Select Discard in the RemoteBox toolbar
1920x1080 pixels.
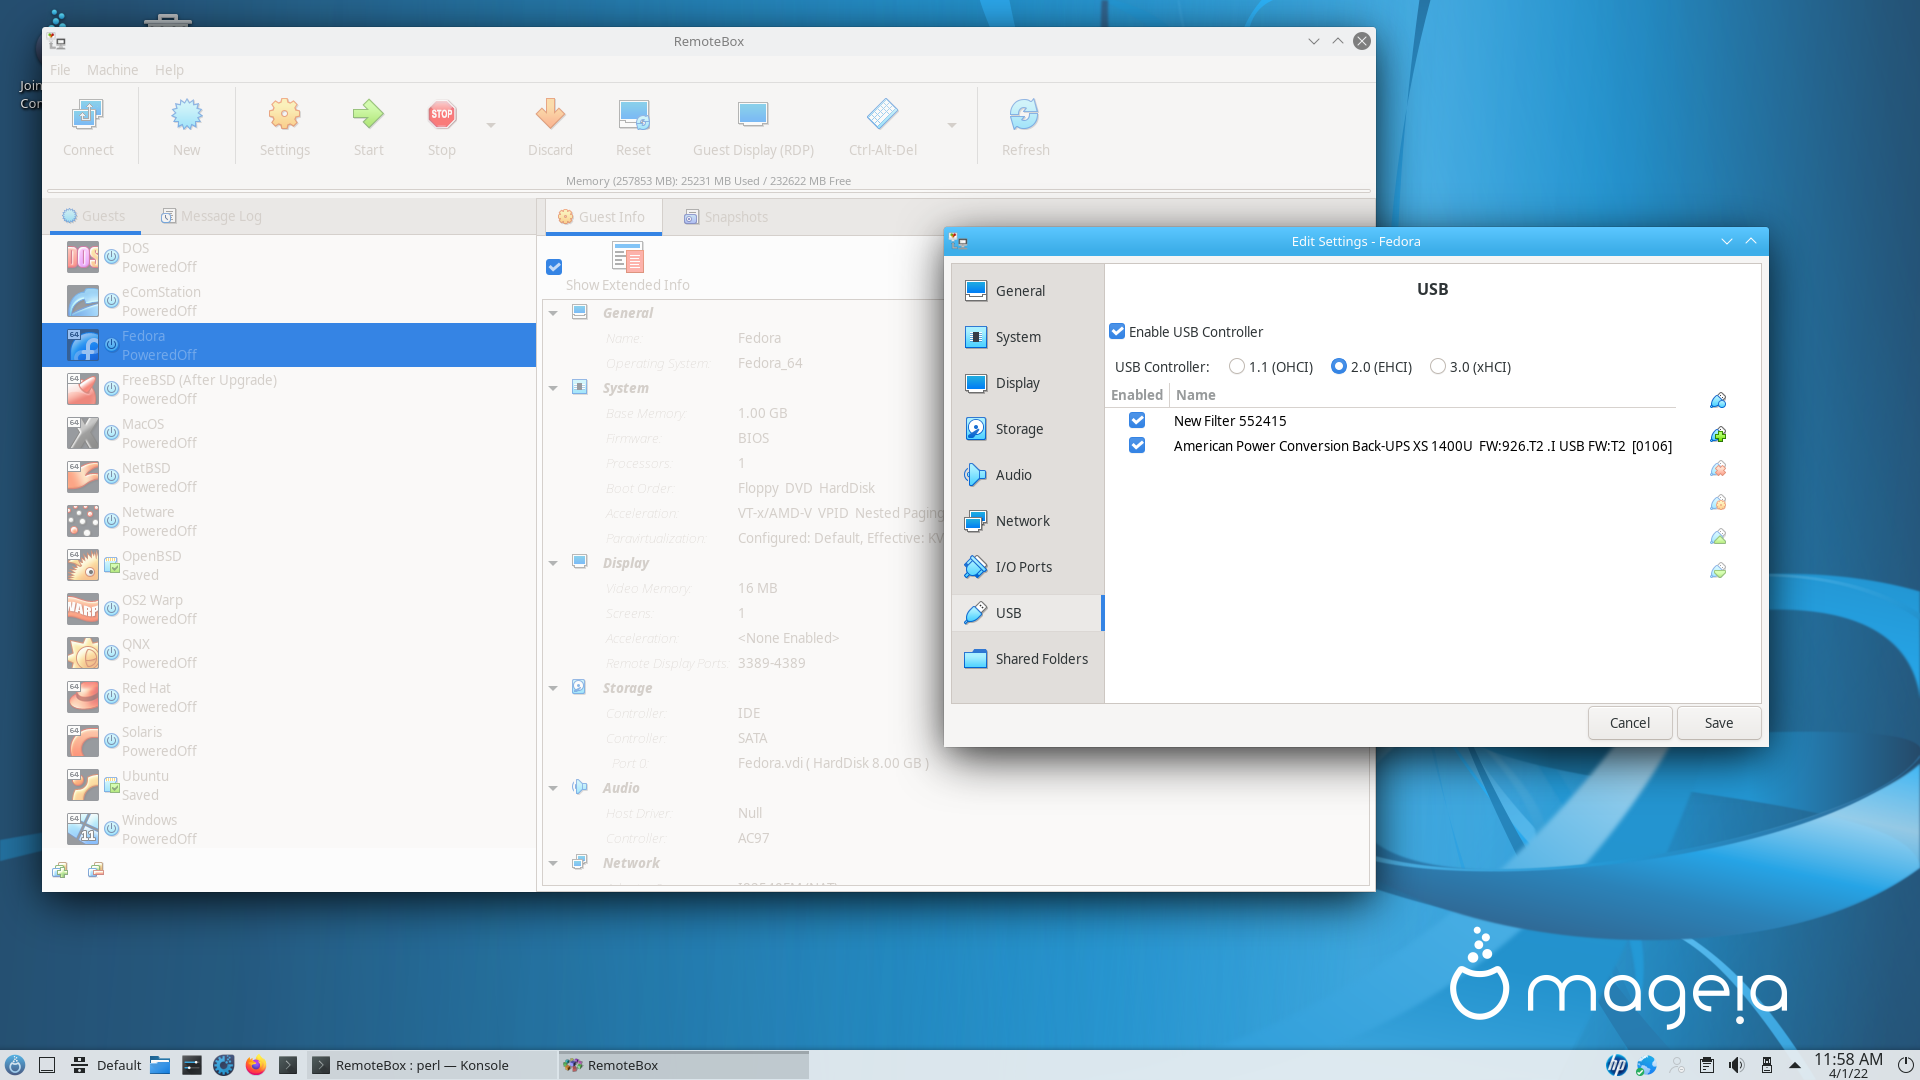click(x=550, y=125)
